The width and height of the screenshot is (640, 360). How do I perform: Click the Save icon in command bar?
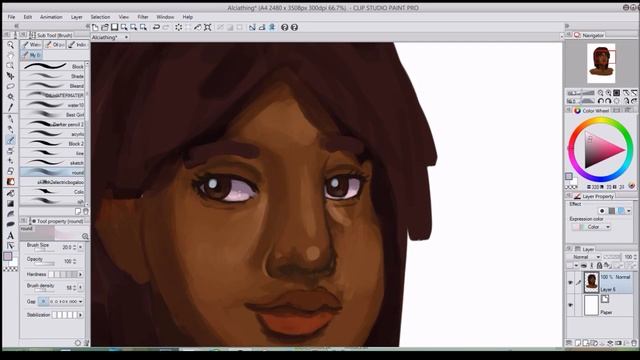115,27
